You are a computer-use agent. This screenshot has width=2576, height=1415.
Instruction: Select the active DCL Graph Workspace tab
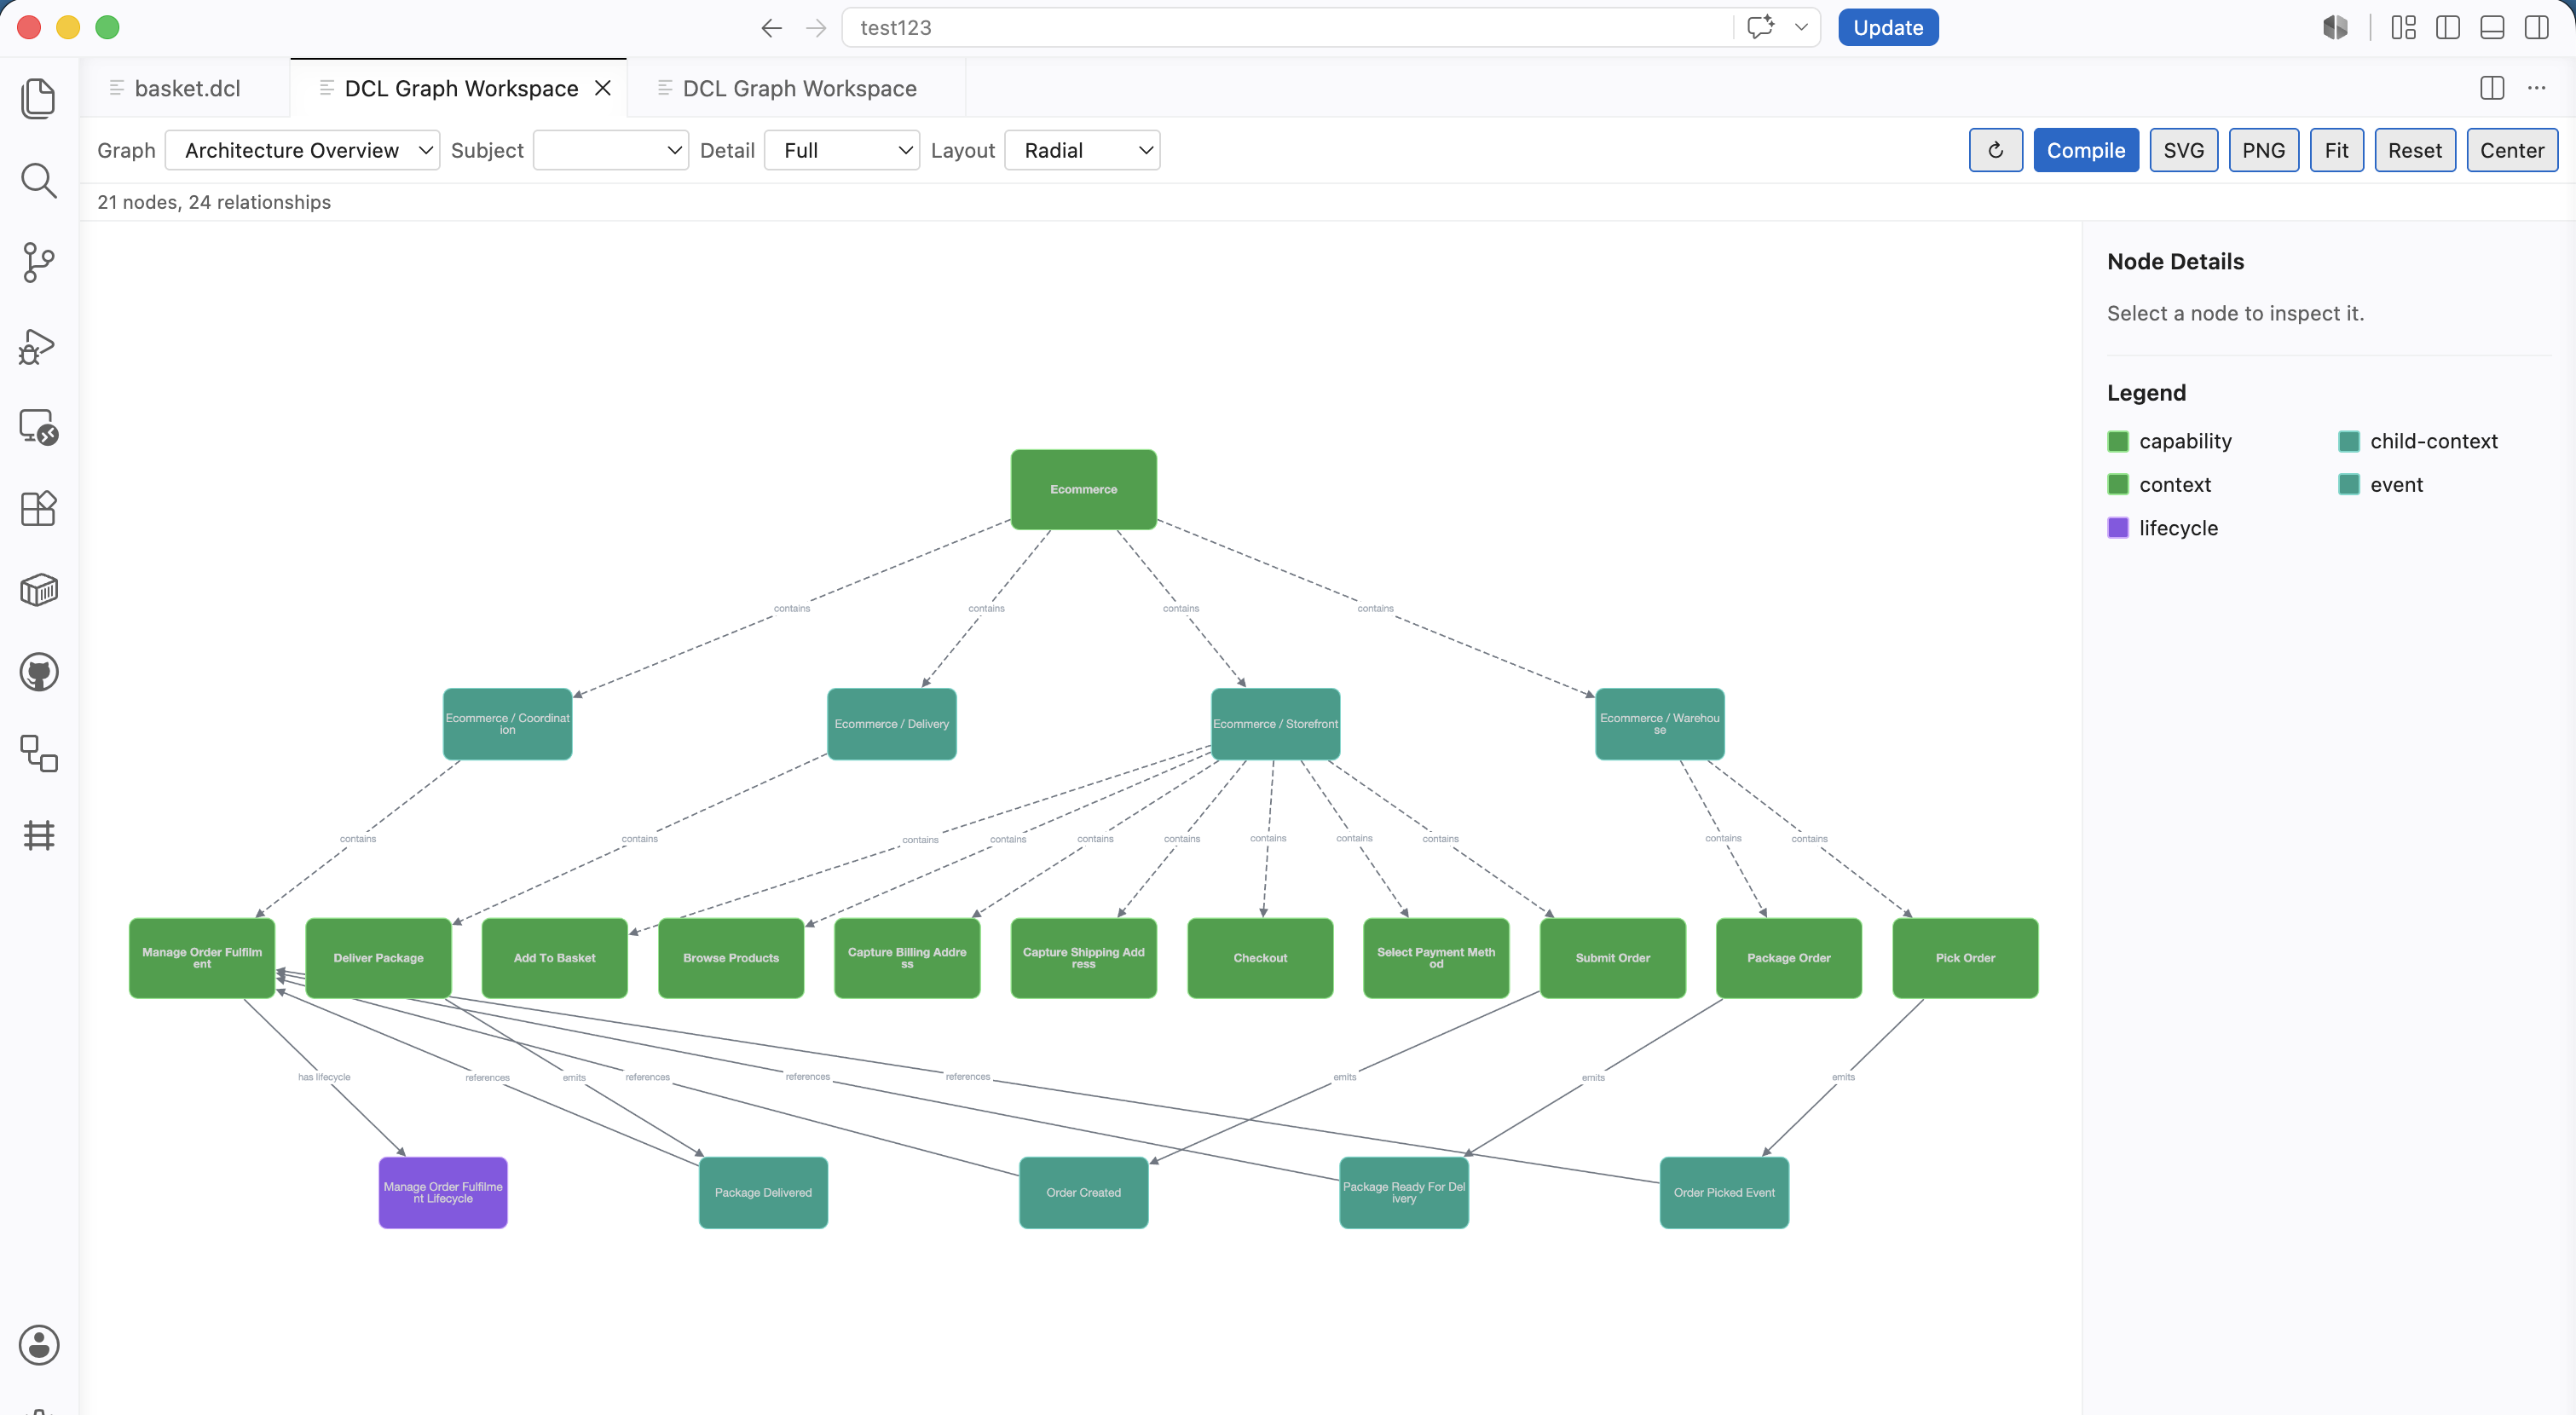coord(460,88)
